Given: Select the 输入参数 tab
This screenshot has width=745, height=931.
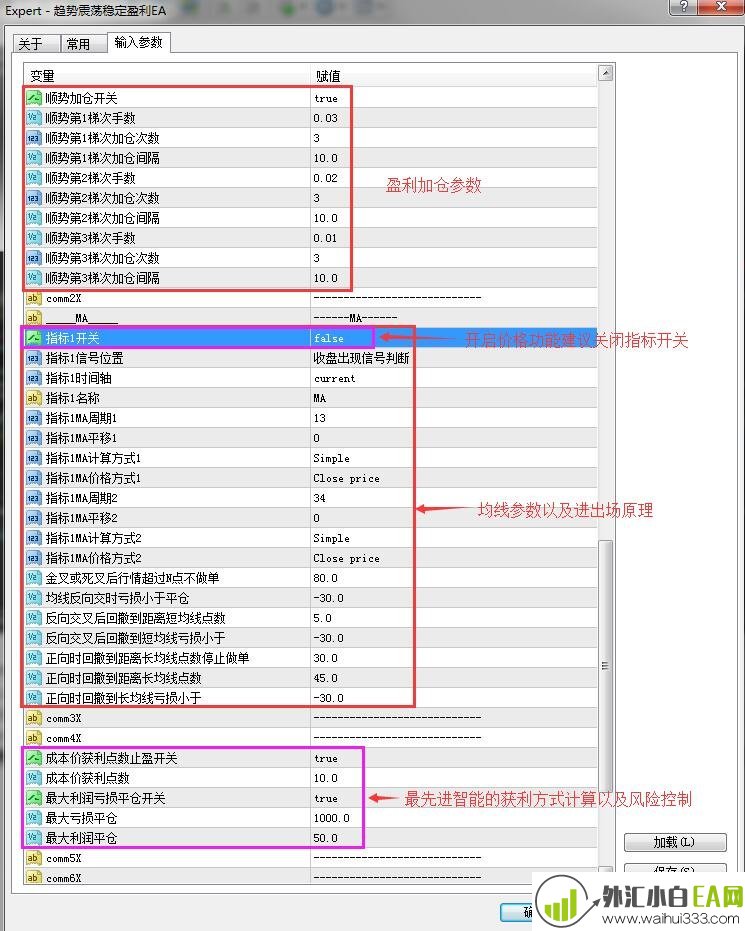Looking at the screenshot, I should (x=139, y=42).
